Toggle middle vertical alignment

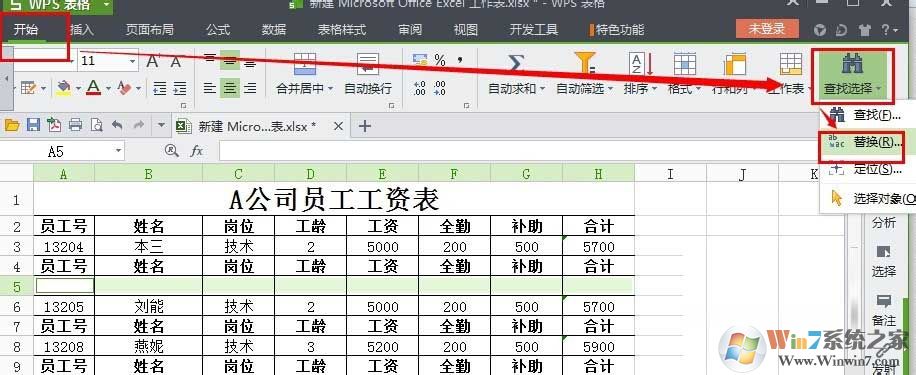click(230, 60)
